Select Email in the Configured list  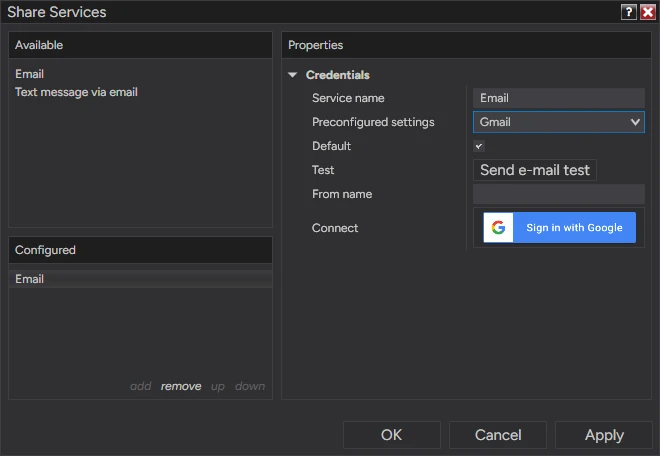point(140,279)
